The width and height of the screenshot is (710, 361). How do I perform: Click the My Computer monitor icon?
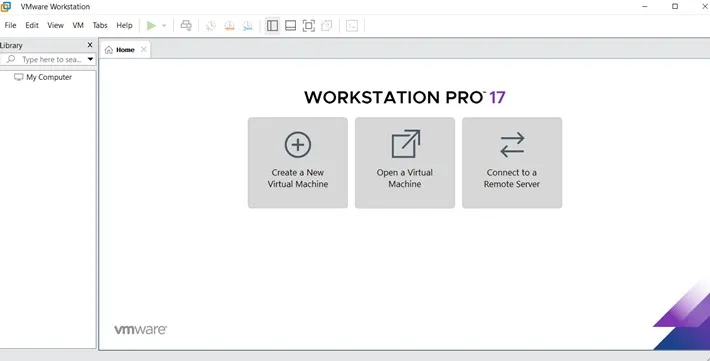click(x=19, y=77)
